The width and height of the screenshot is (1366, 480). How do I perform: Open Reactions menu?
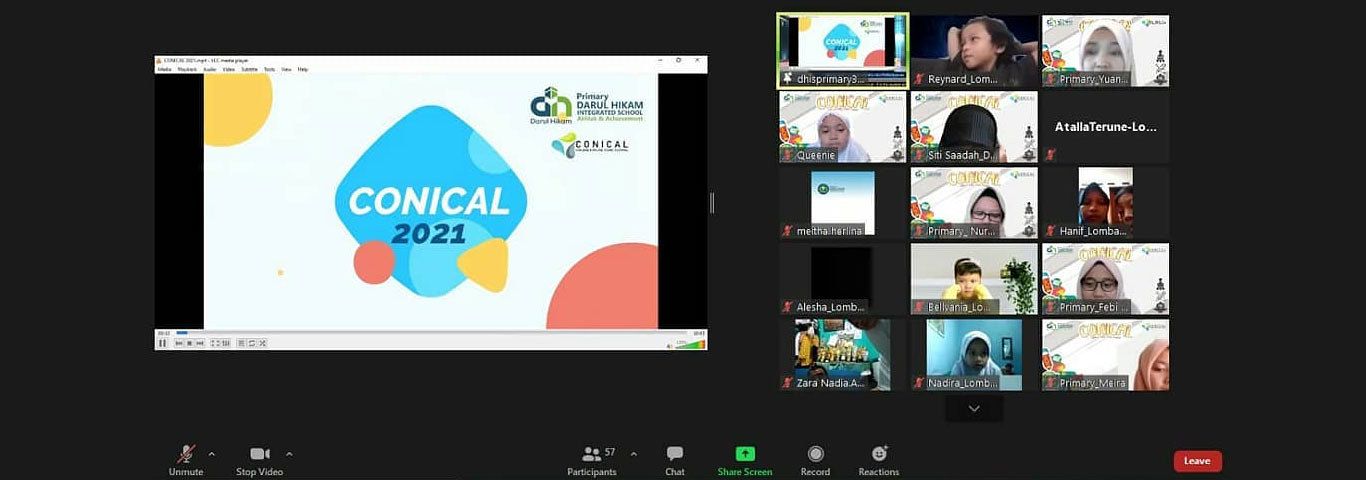(x=879, y=460)
